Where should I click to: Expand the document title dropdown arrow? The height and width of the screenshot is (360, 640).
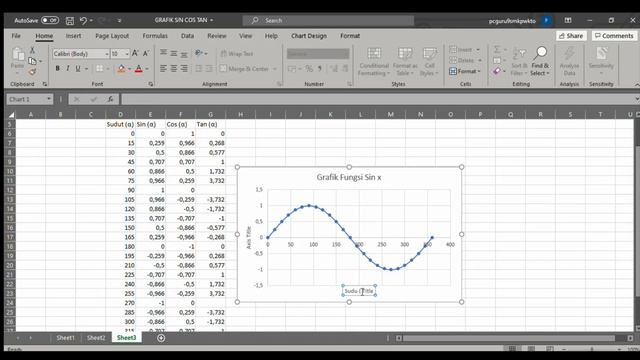pyautogui.click(x=211, y=20)
